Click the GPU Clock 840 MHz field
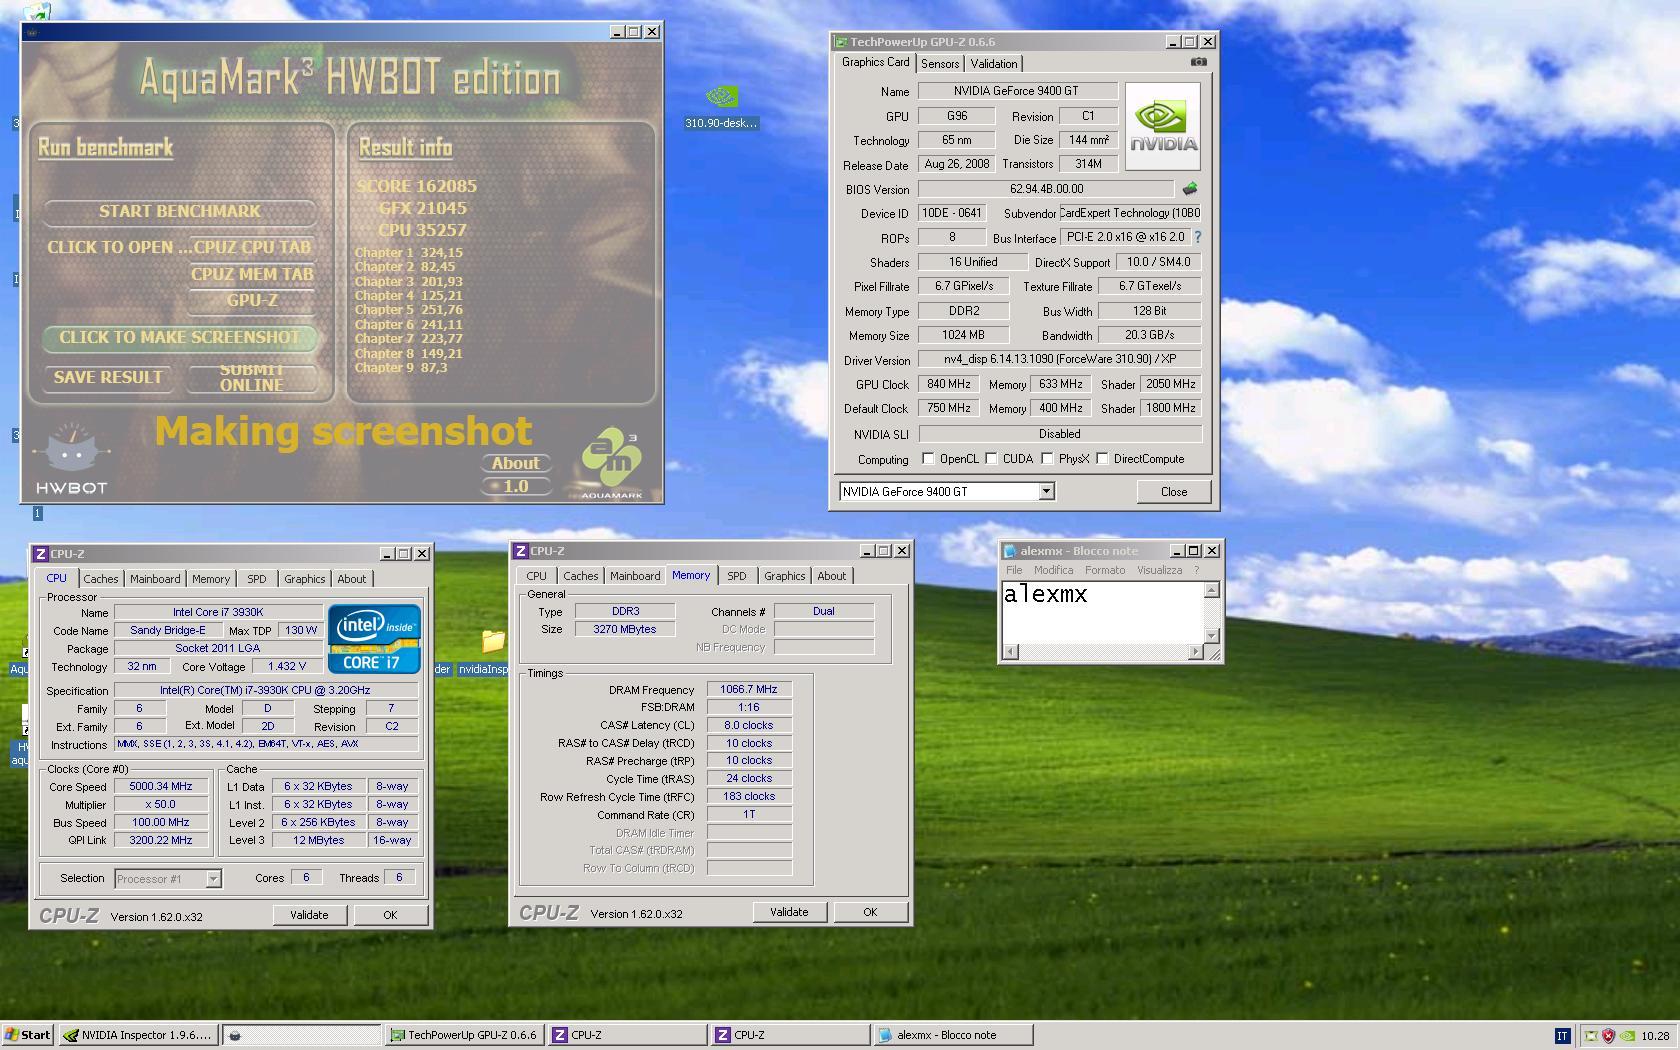Viewport: 1680px width, 1050px height. click(949, 384)
